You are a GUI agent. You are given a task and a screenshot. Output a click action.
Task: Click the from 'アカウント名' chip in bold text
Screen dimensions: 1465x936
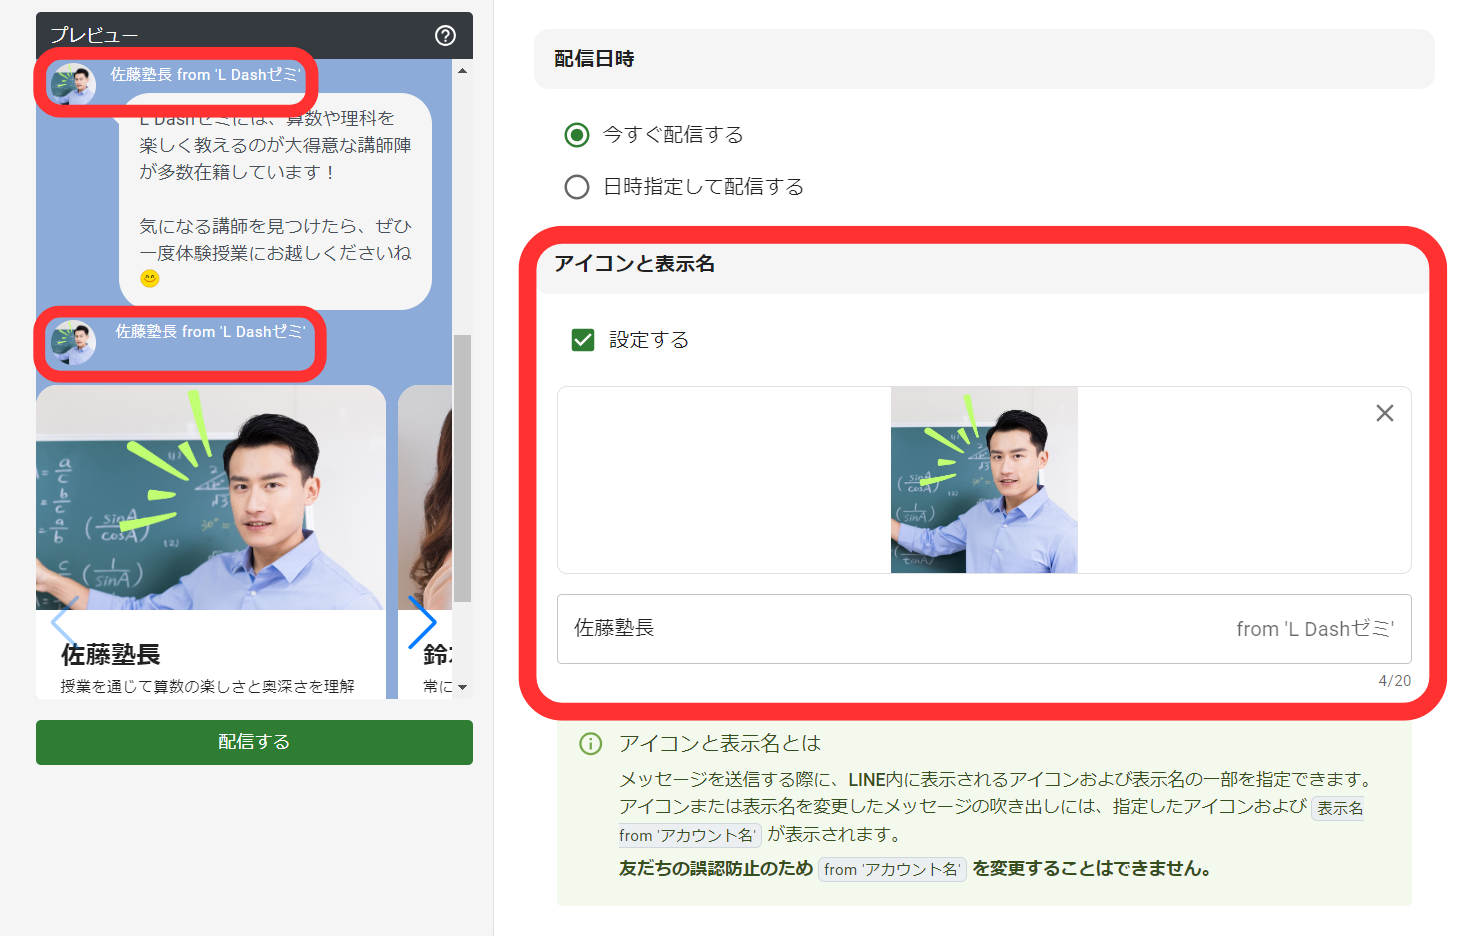[891, 869]
